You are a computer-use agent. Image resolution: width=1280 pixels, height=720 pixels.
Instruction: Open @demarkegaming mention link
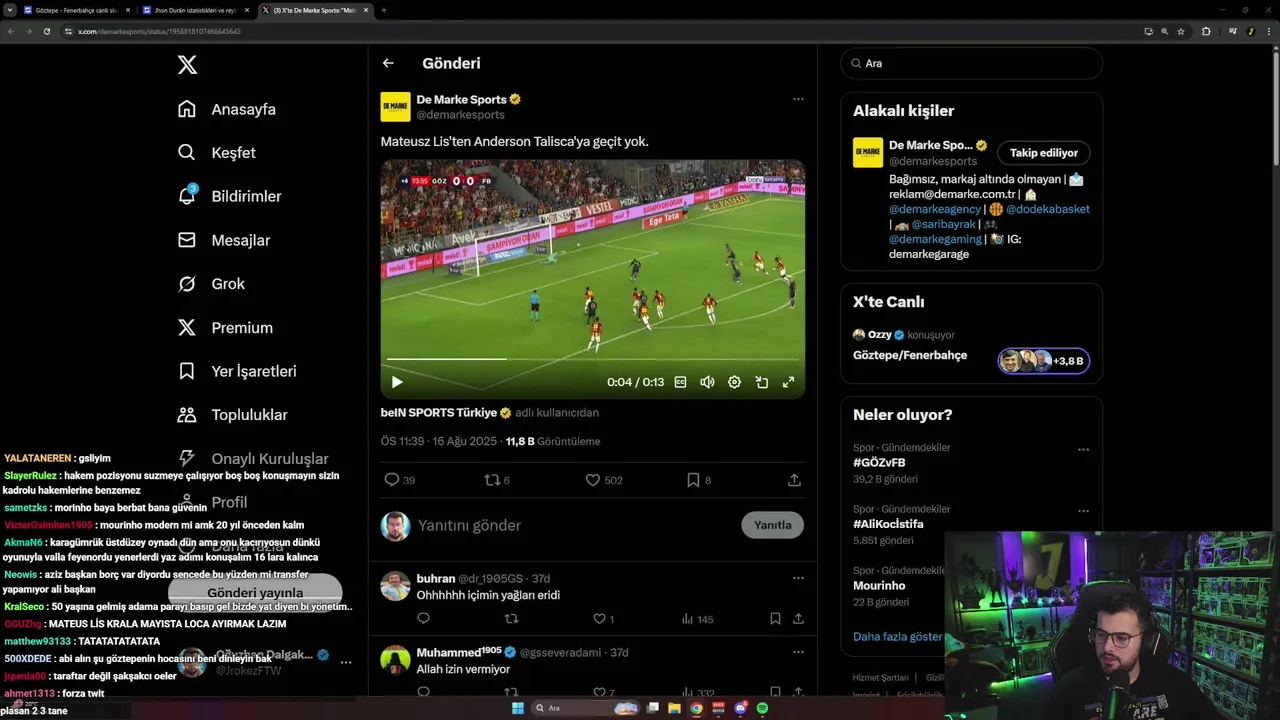pyautogui.click(x=936, y=239)
